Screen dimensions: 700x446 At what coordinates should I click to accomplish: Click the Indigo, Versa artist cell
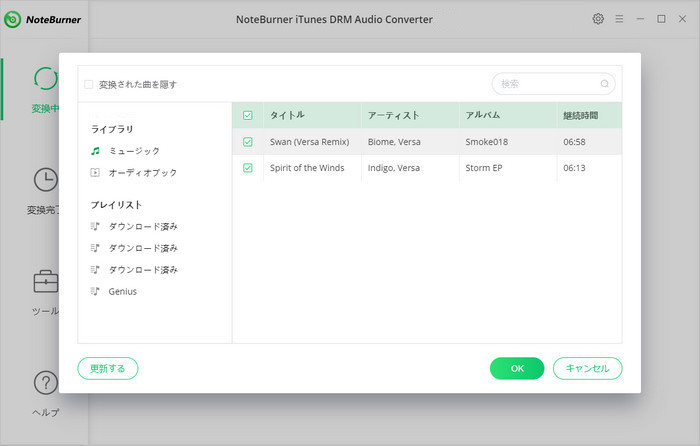410,168
